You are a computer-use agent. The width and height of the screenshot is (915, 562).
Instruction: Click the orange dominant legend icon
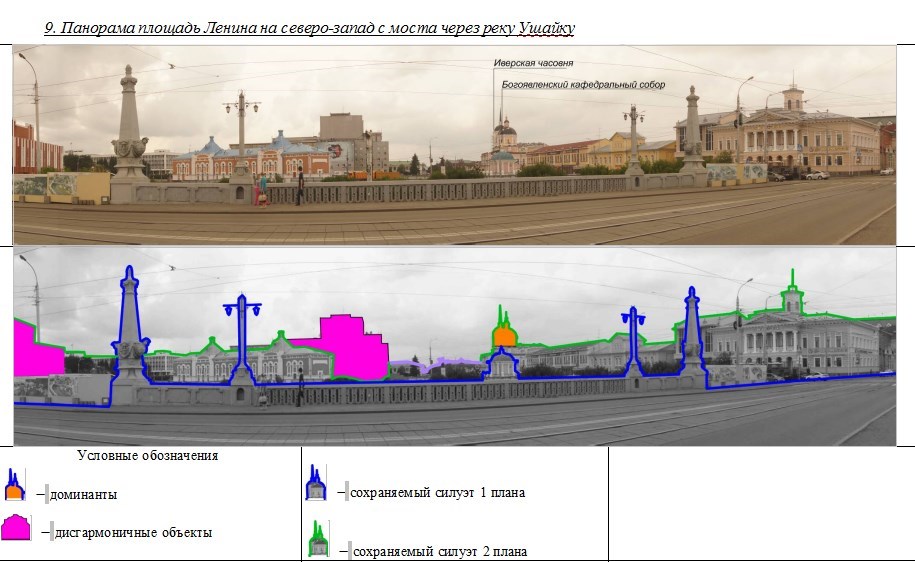click(x=13, y=485)
